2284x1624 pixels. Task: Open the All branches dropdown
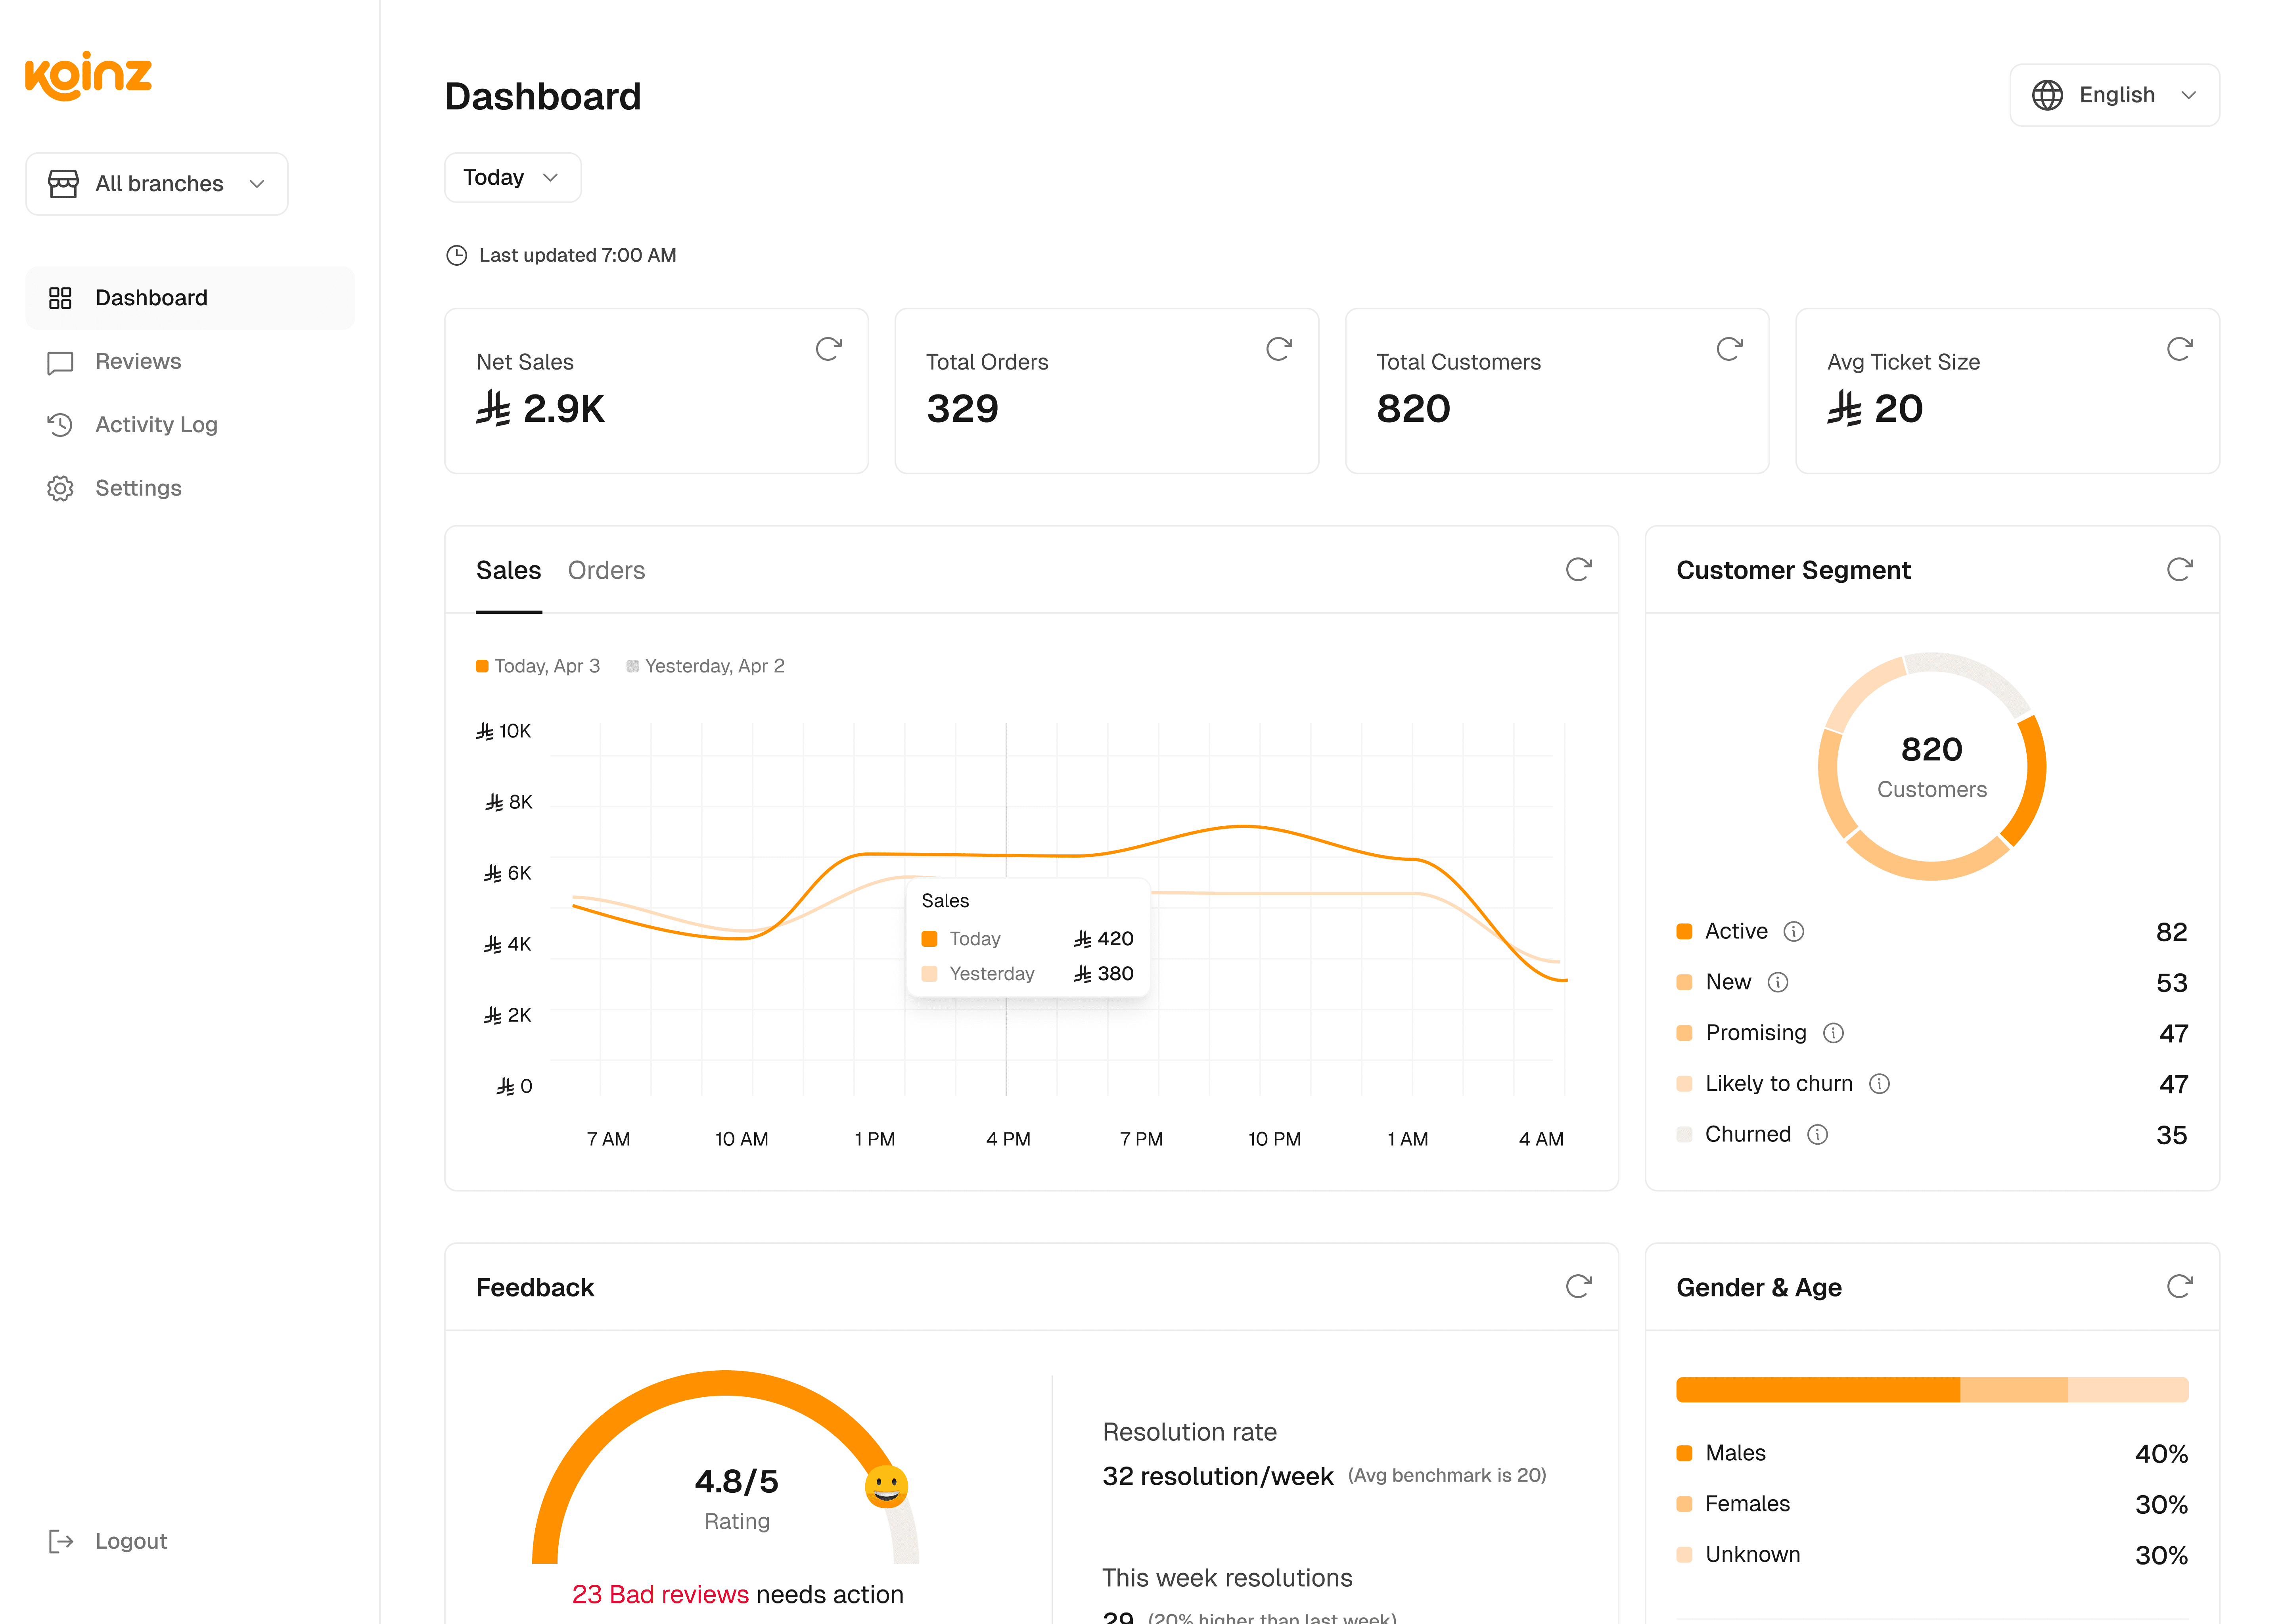coord(157,184)
